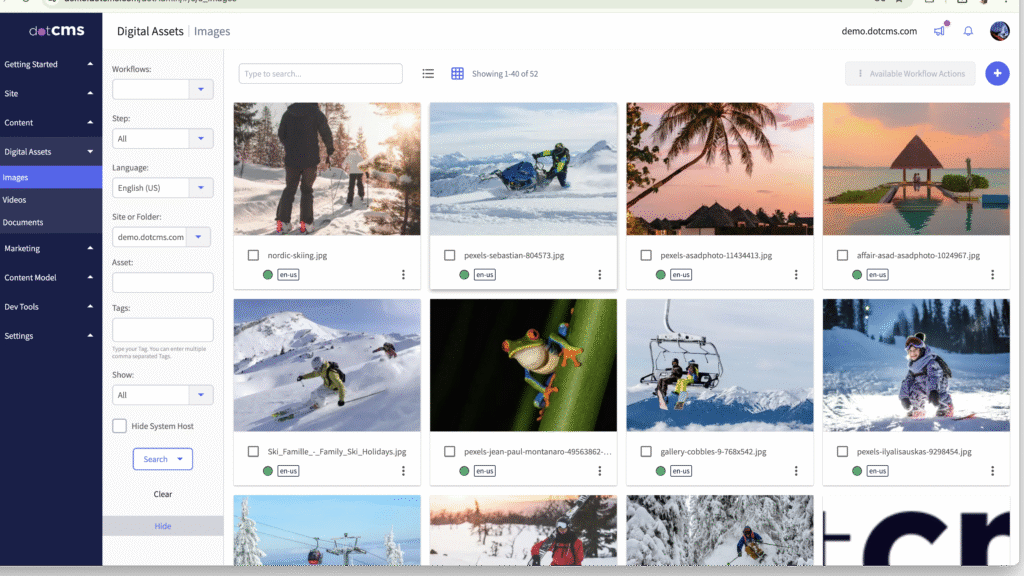Open the dotCMS logo home
This screenshot has height=576, width=1024.
pyautogui.click(x=56, y=31)
